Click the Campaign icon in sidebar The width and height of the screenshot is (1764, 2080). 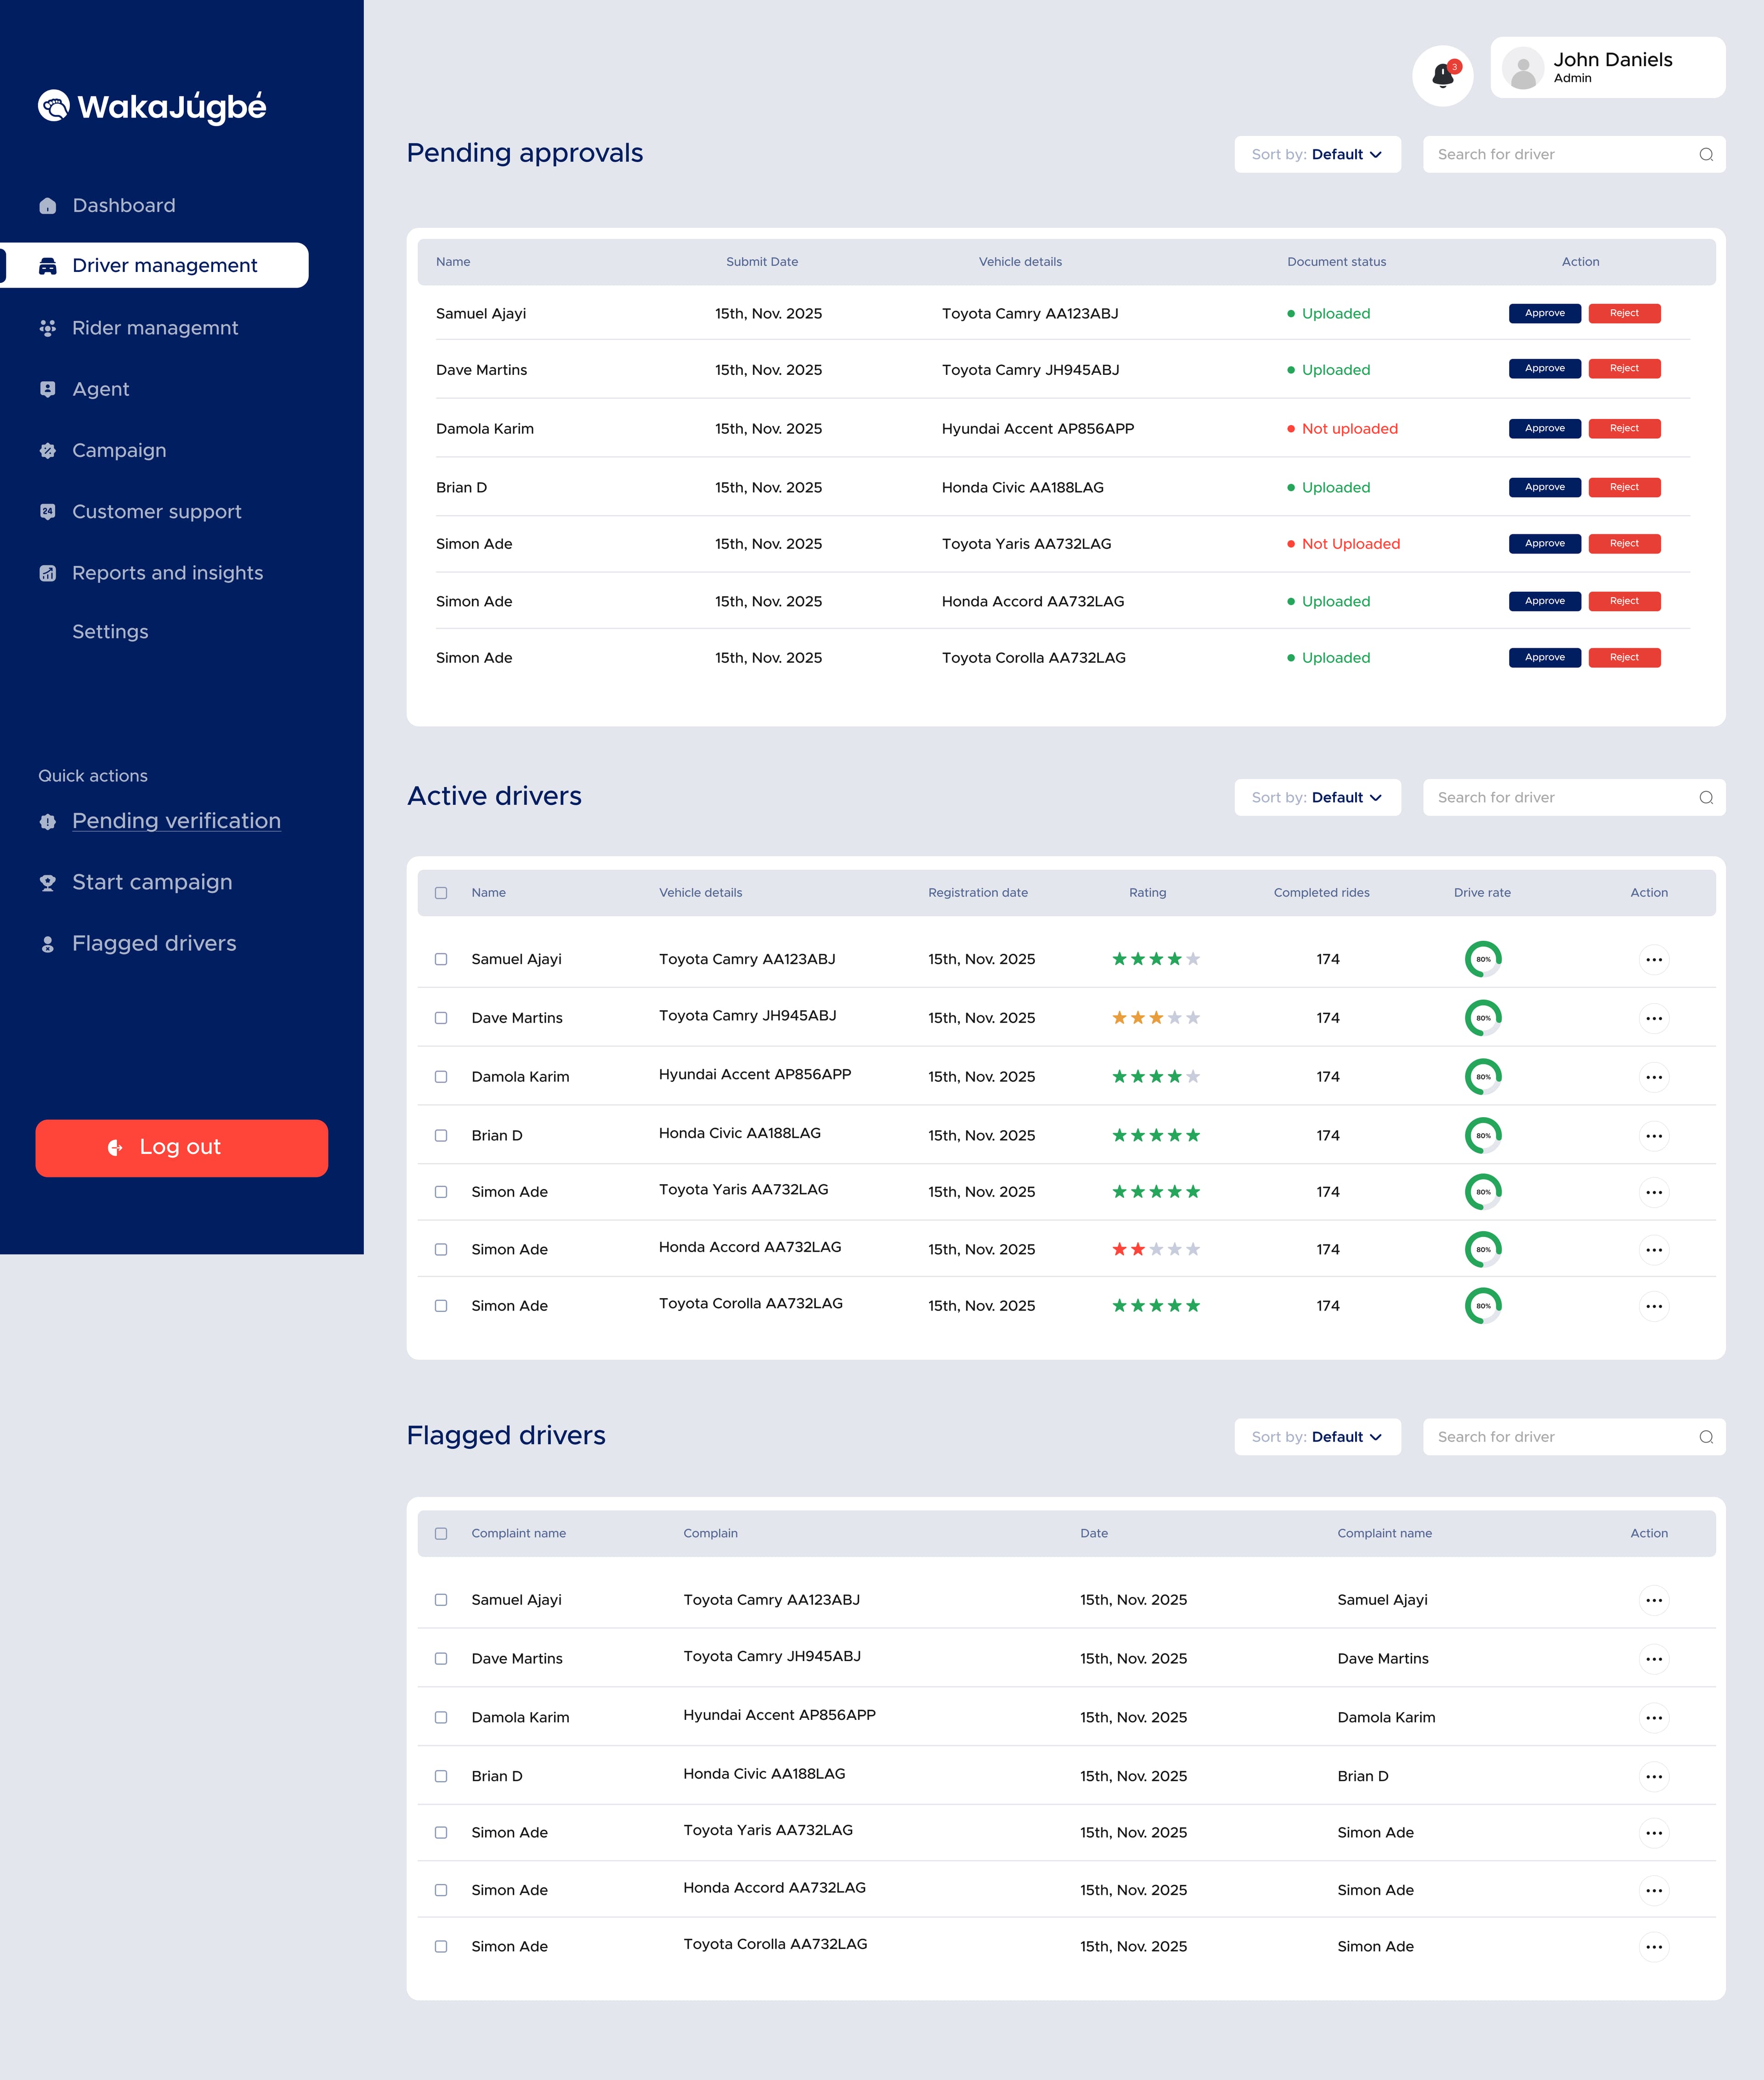tap(47, 451)
